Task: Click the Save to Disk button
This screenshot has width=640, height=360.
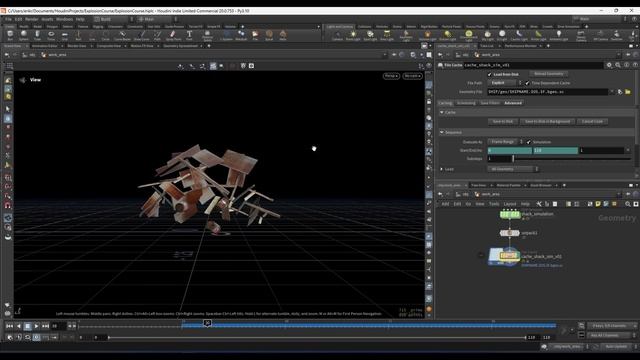Action: [x=502, y=122]
